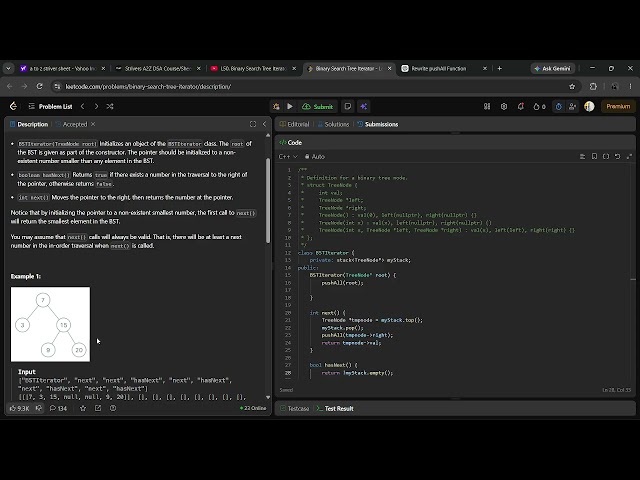Reset code to default icon
The image size is (640, 480).
618,157
